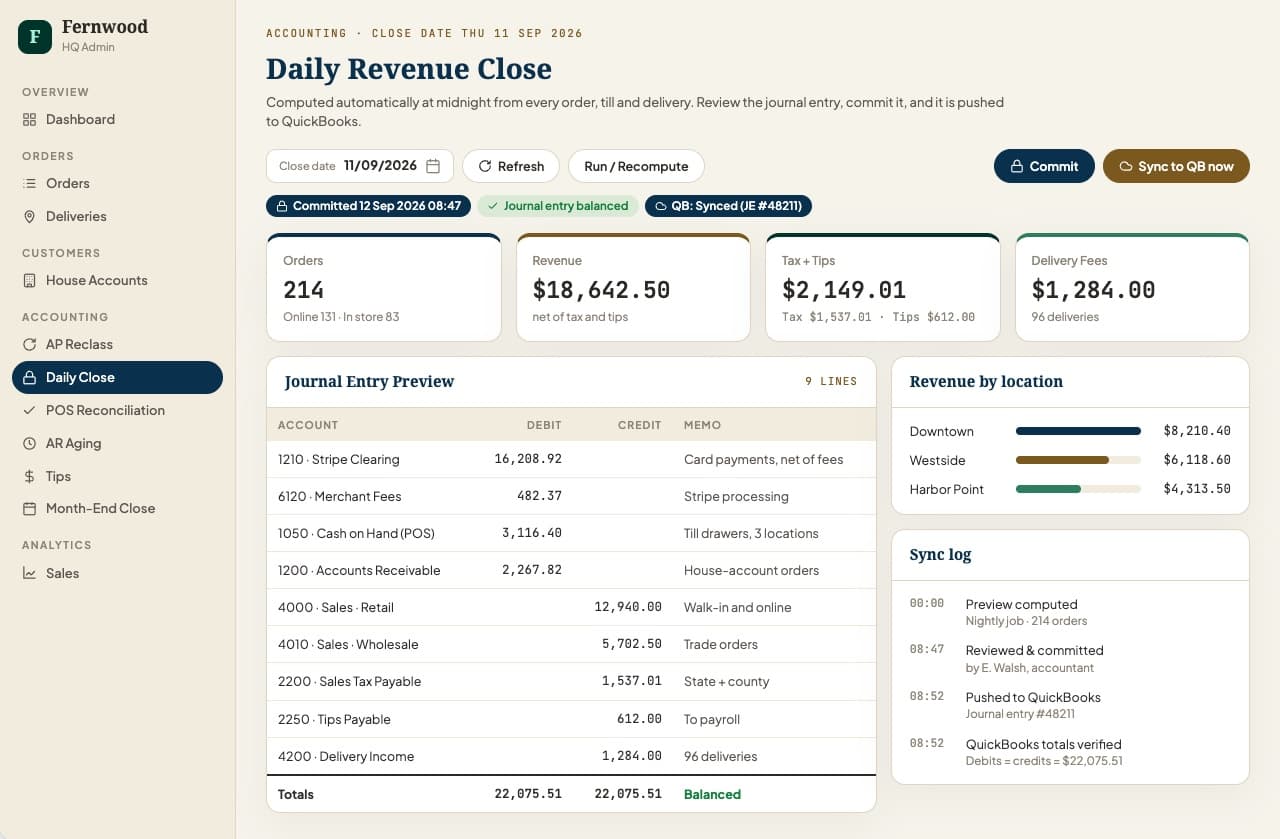The image size is (1280, 839).
Task: Click the Deliveries pin icon
Action: (29, 216)
